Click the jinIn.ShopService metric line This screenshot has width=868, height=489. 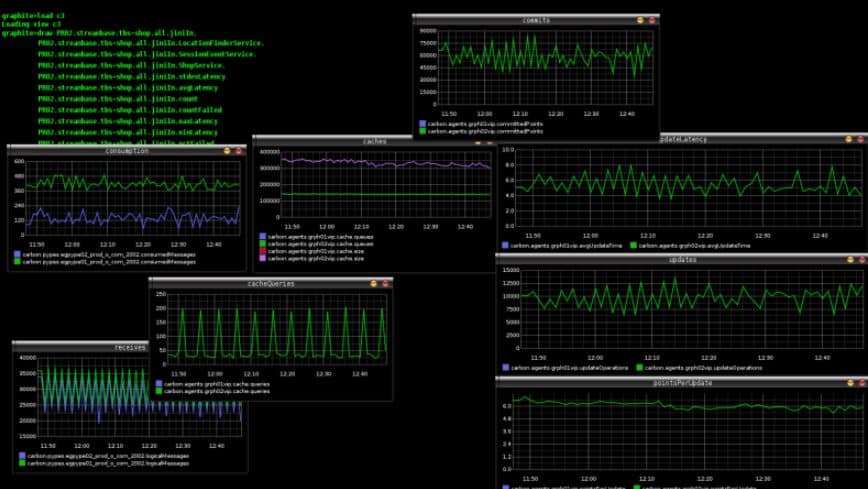tap(131, 65)
